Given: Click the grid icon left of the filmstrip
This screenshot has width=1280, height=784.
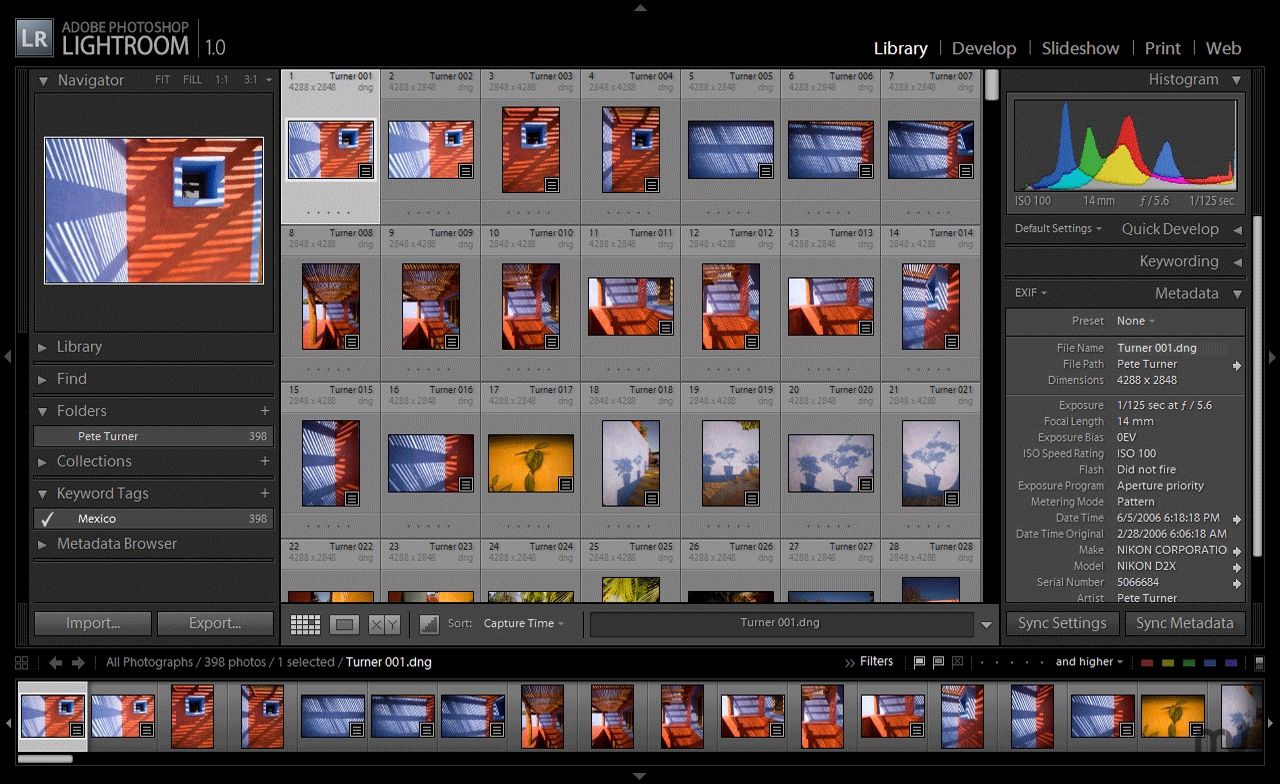Looking at the screenshot, I should tap(20, 662).
